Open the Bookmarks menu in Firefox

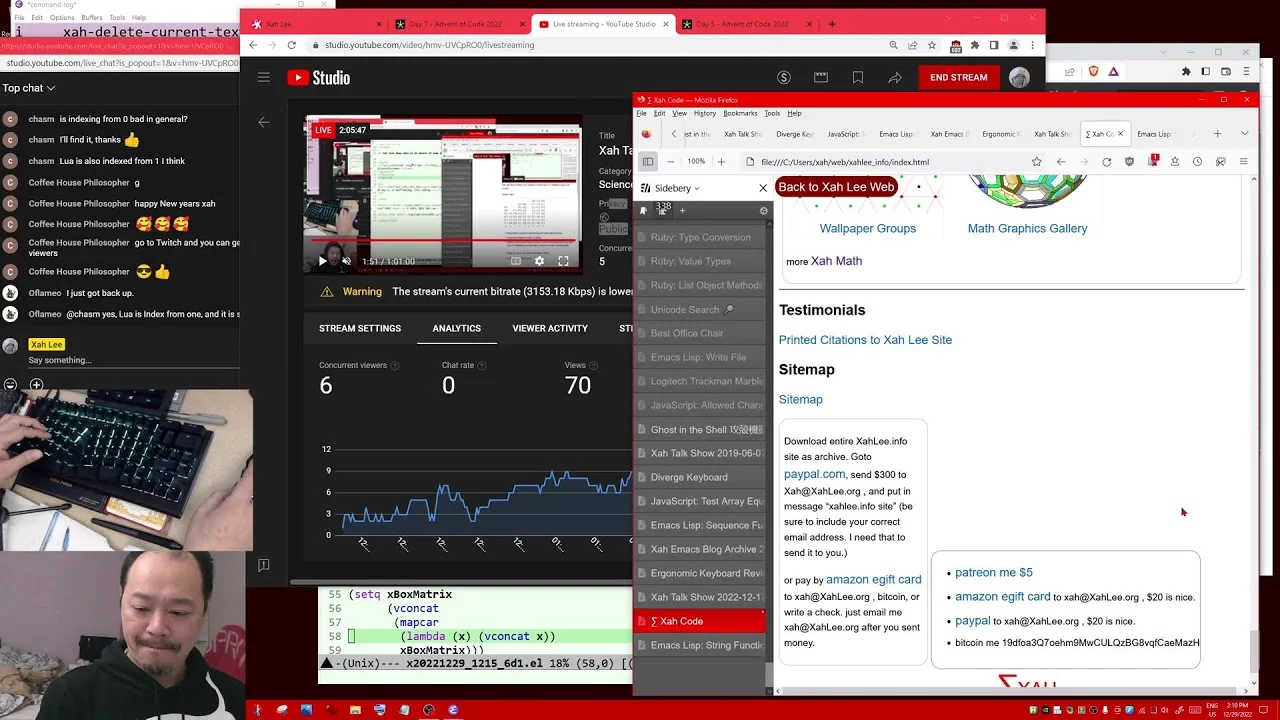(x=740, y=113)
